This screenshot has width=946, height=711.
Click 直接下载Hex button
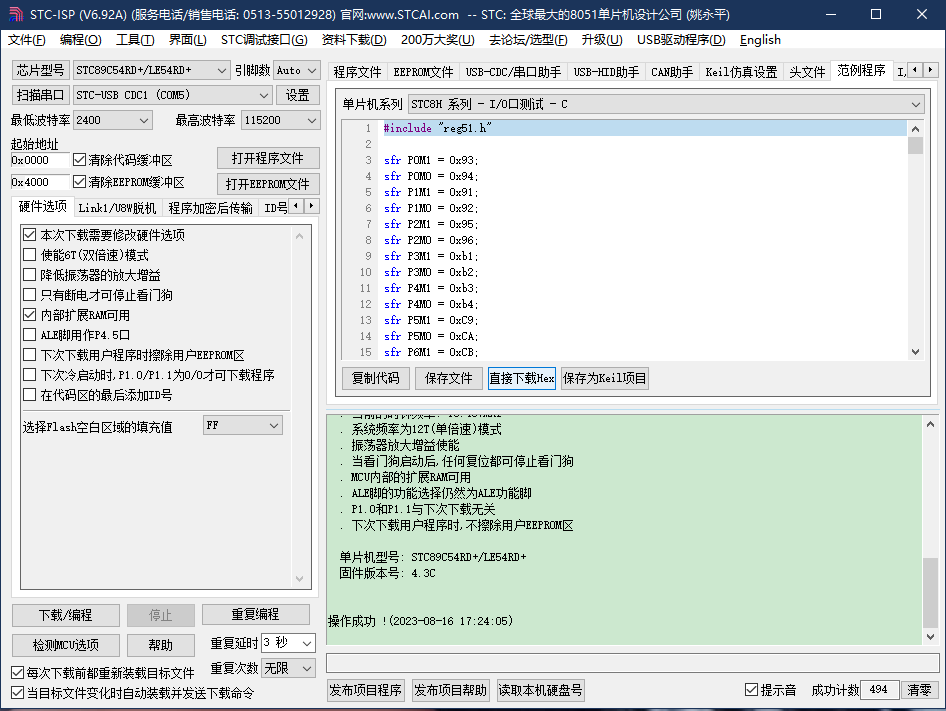[x=522, y=378]
